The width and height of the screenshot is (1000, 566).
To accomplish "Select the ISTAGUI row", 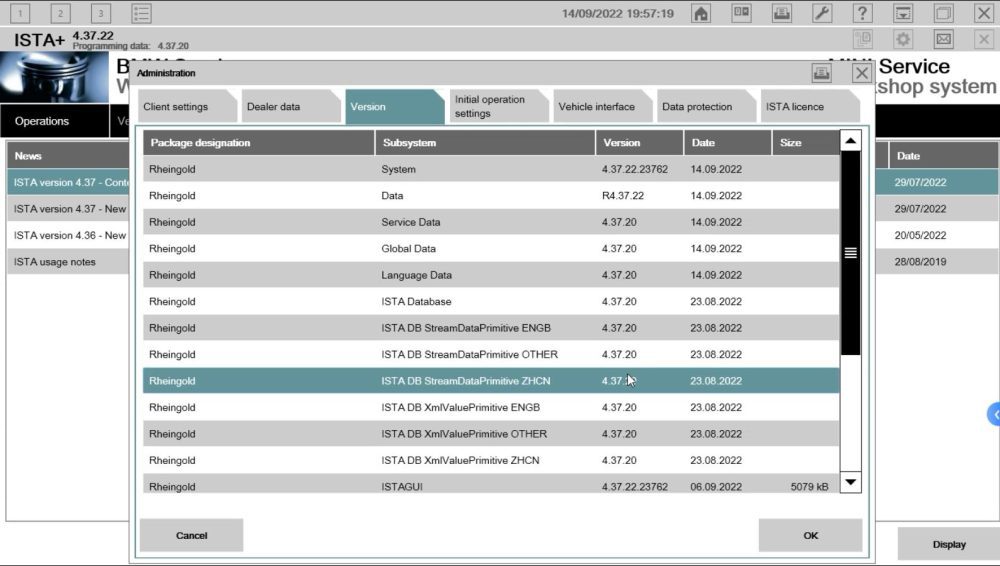I will point(491,484).
